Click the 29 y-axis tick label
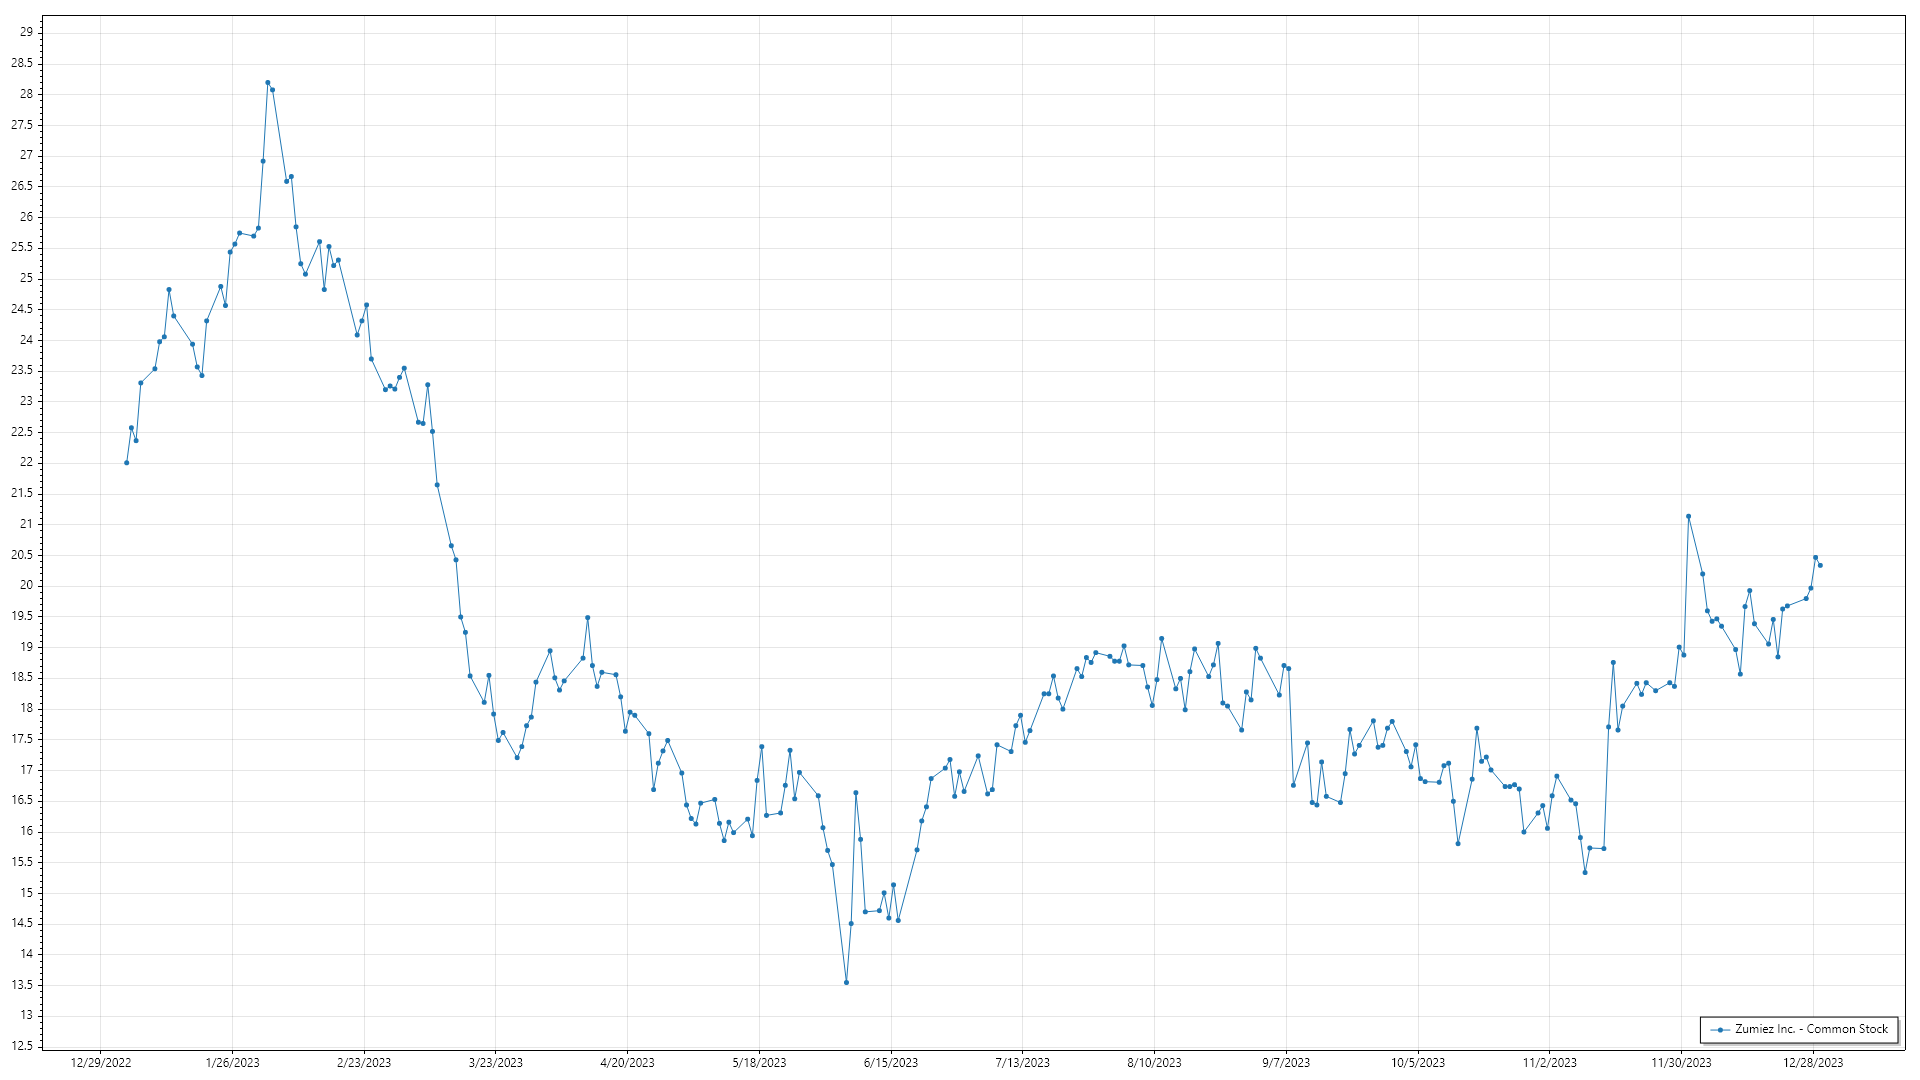Viewport: 1920px width, 1080px height. pyautogui.click(x=27, y=32)
